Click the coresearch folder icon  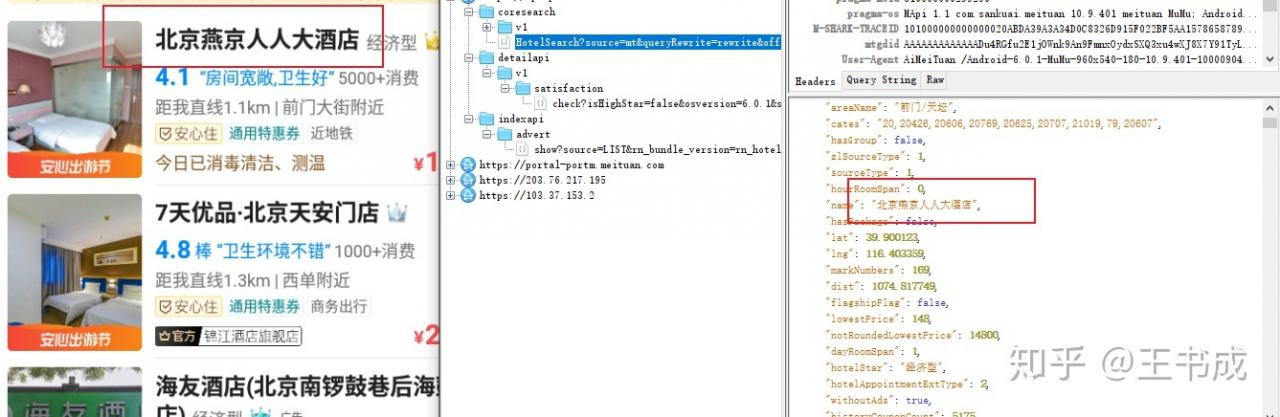click(x=485, y=12)
